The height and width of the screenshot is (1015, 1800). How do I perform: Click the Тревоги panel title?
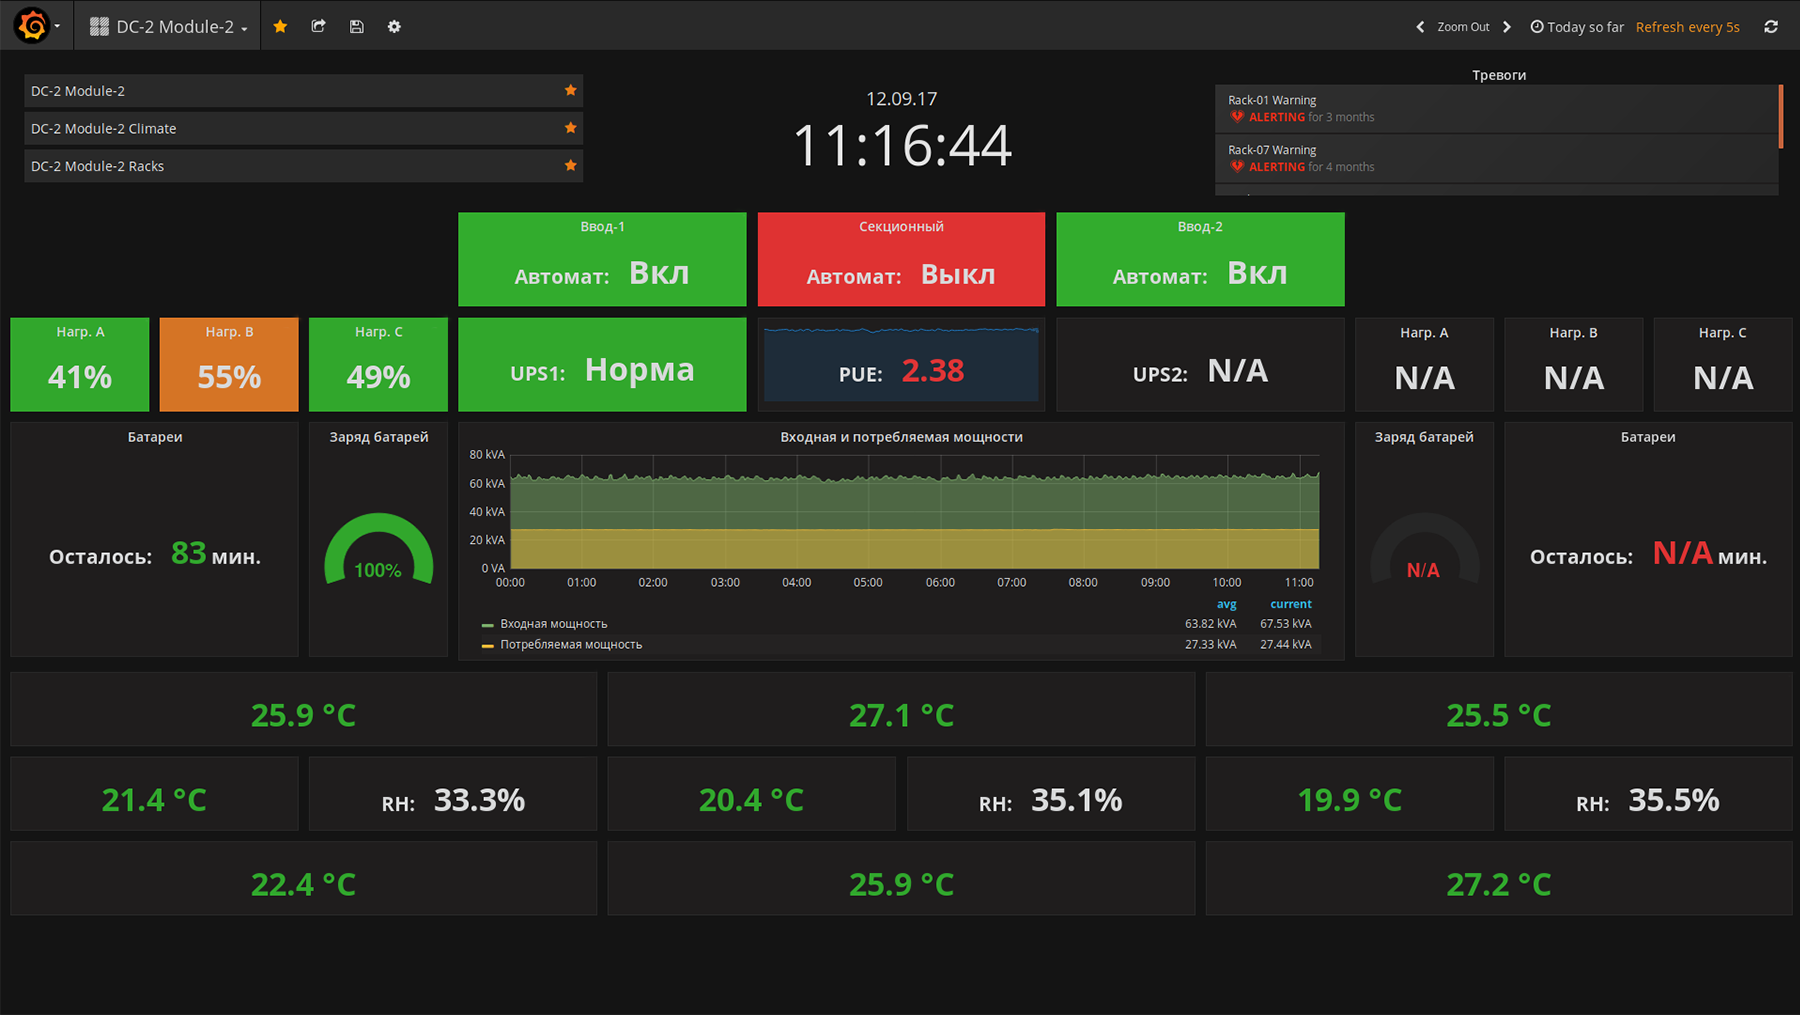1498,75
